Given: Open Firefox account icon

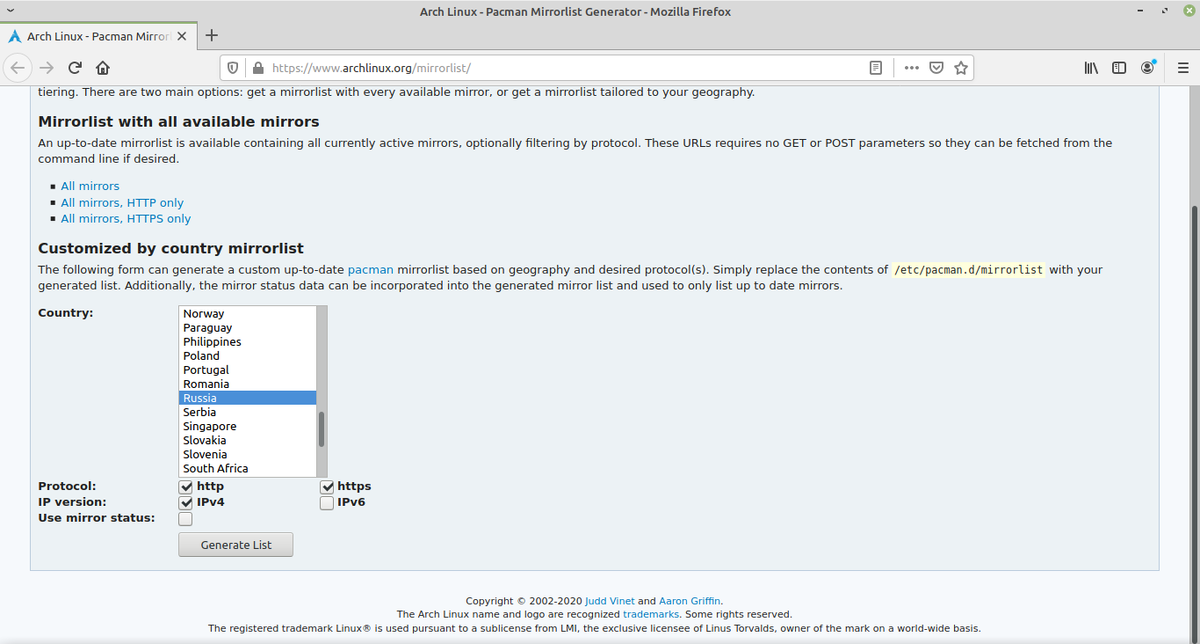Looking at the screenshot, I should 1147,69.
